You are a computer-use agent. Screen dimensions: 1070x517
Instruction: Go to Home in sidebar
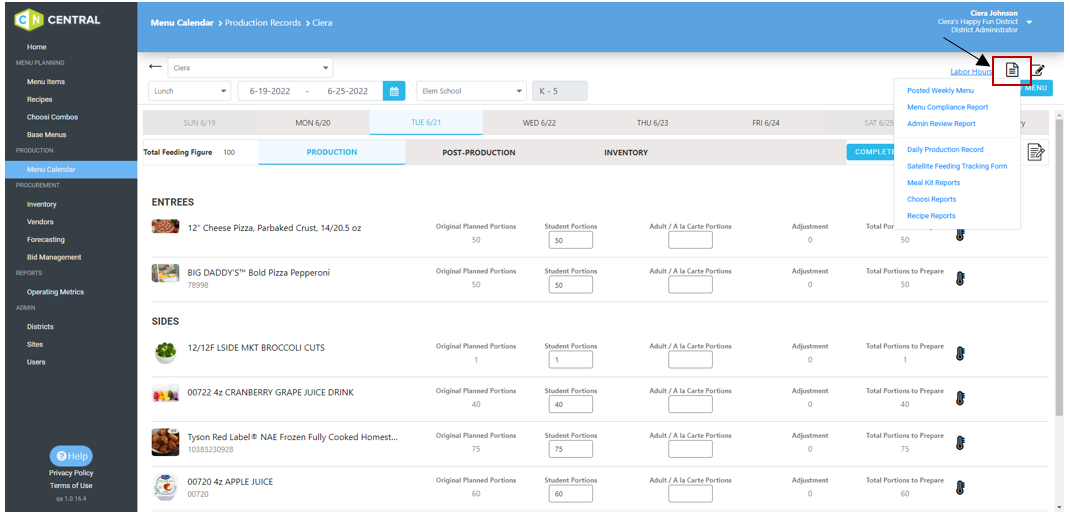(x=37, y=47)
